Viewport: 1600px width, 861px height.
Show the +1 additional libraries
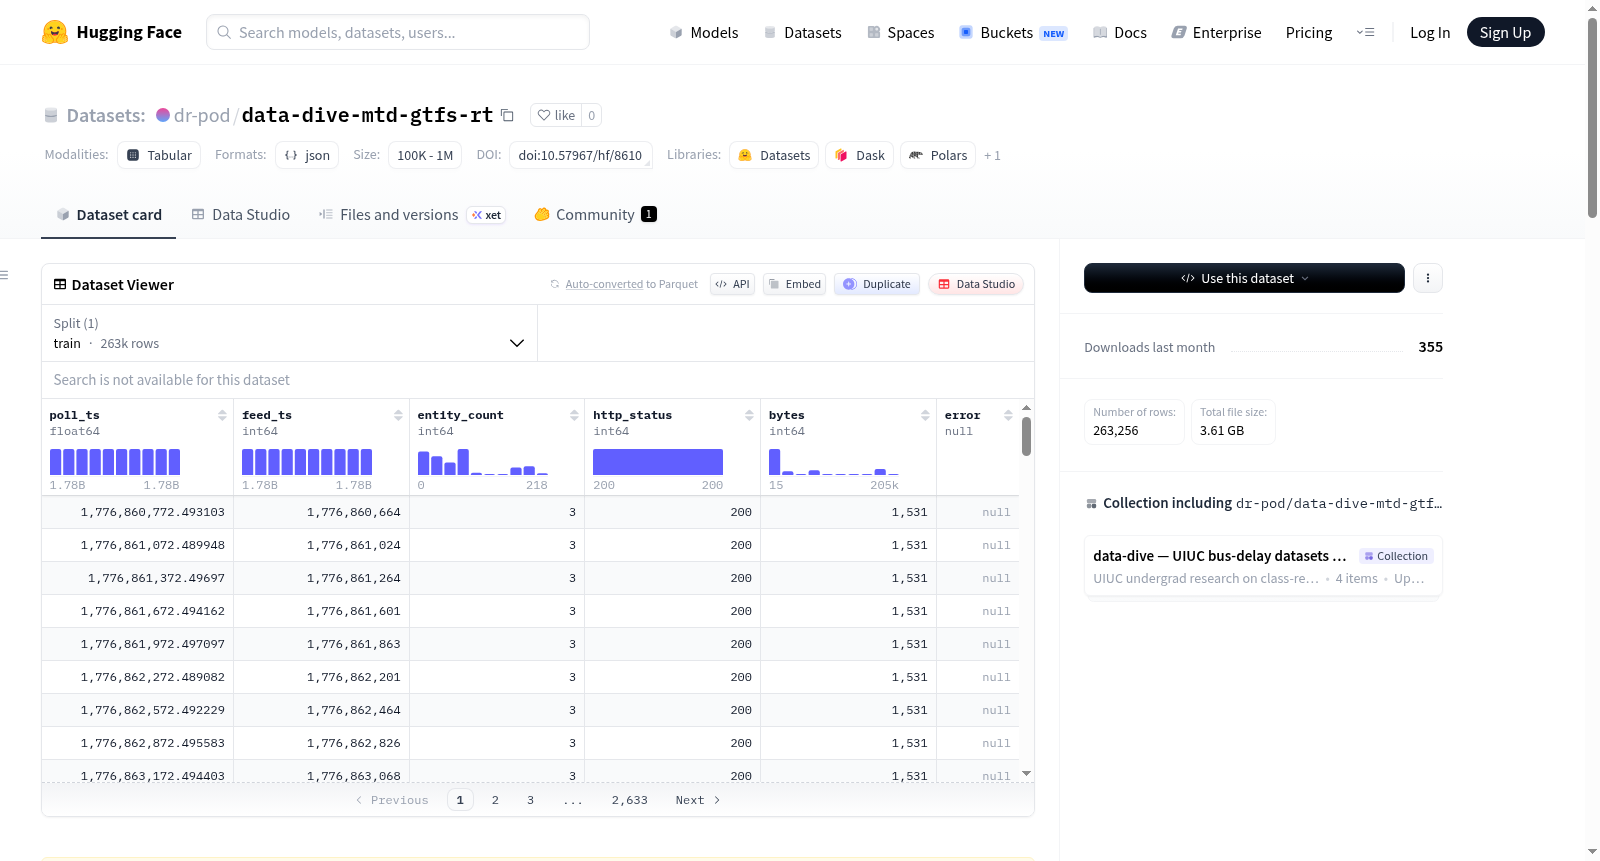(x=992, y=155)
